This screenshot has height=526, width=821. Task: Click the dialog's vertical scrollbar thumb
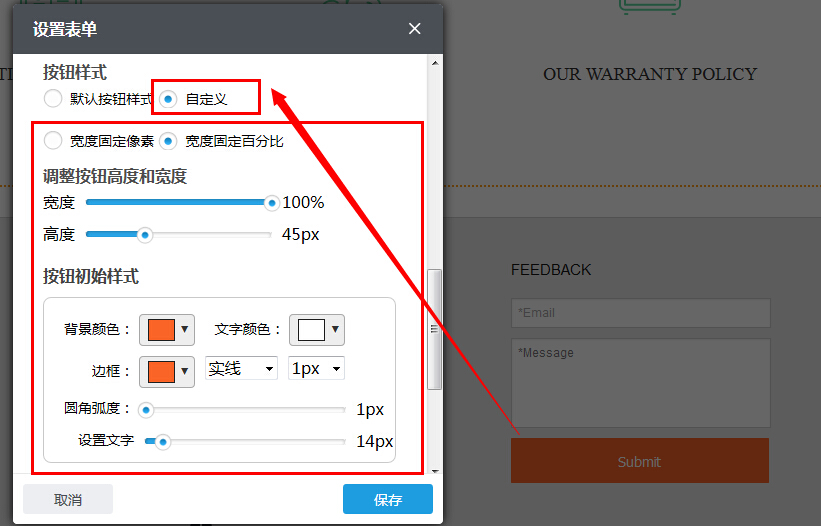point(434,329)
